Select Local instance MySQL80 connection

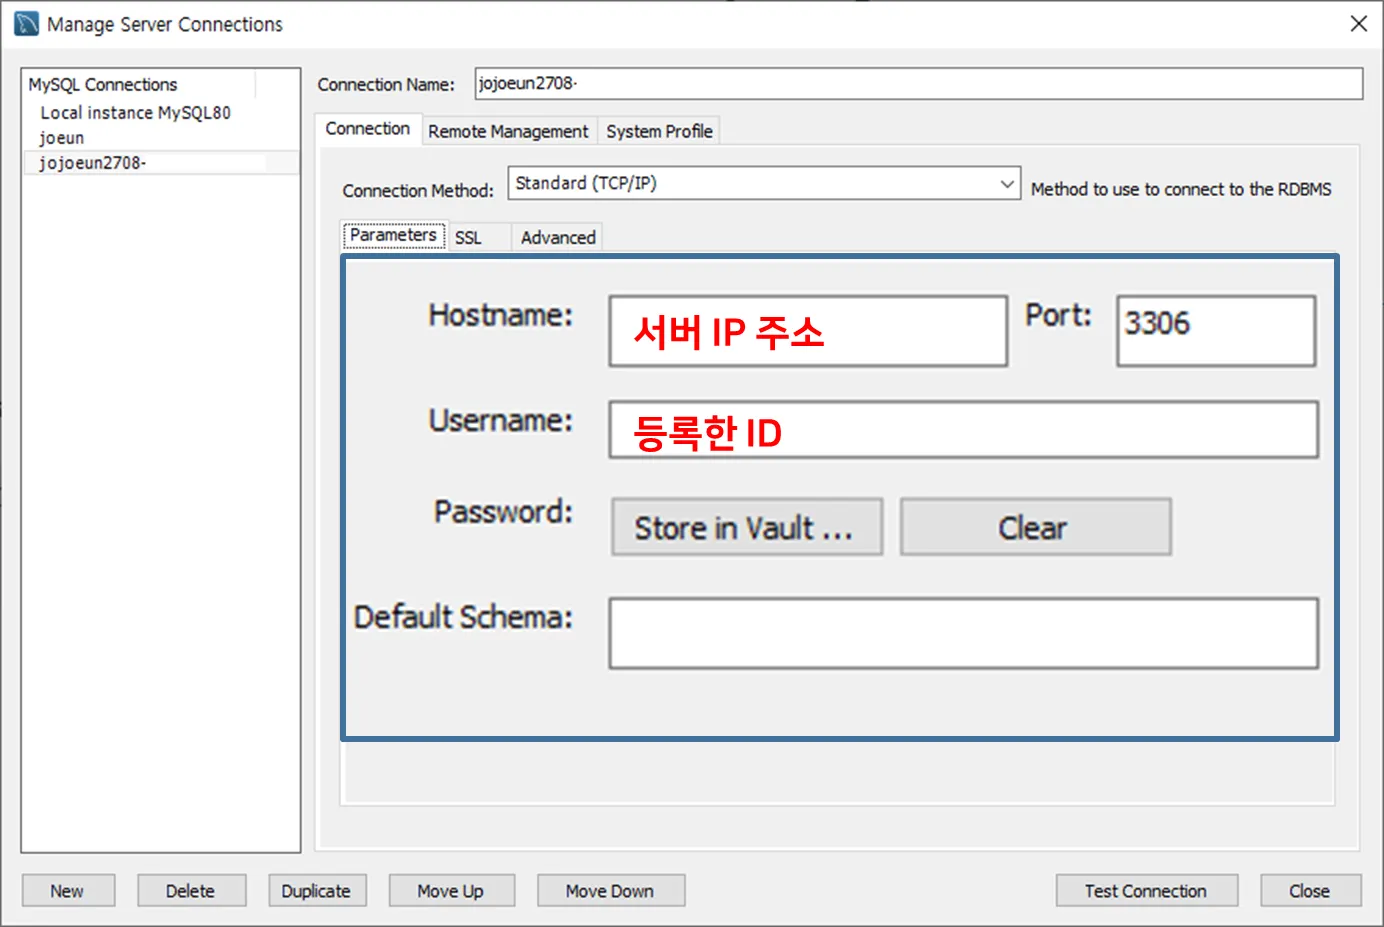click(135, 113)
